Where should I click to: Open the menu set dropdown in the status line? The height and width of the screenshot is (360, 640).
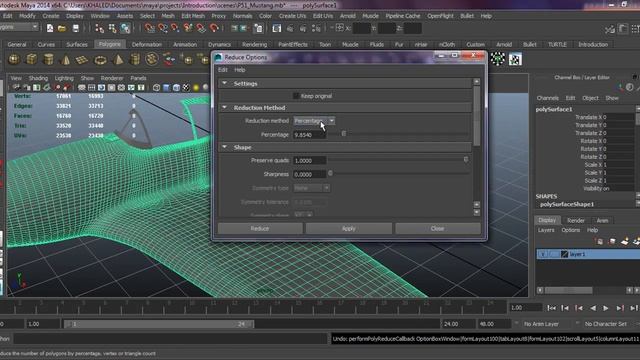point(19,27)
